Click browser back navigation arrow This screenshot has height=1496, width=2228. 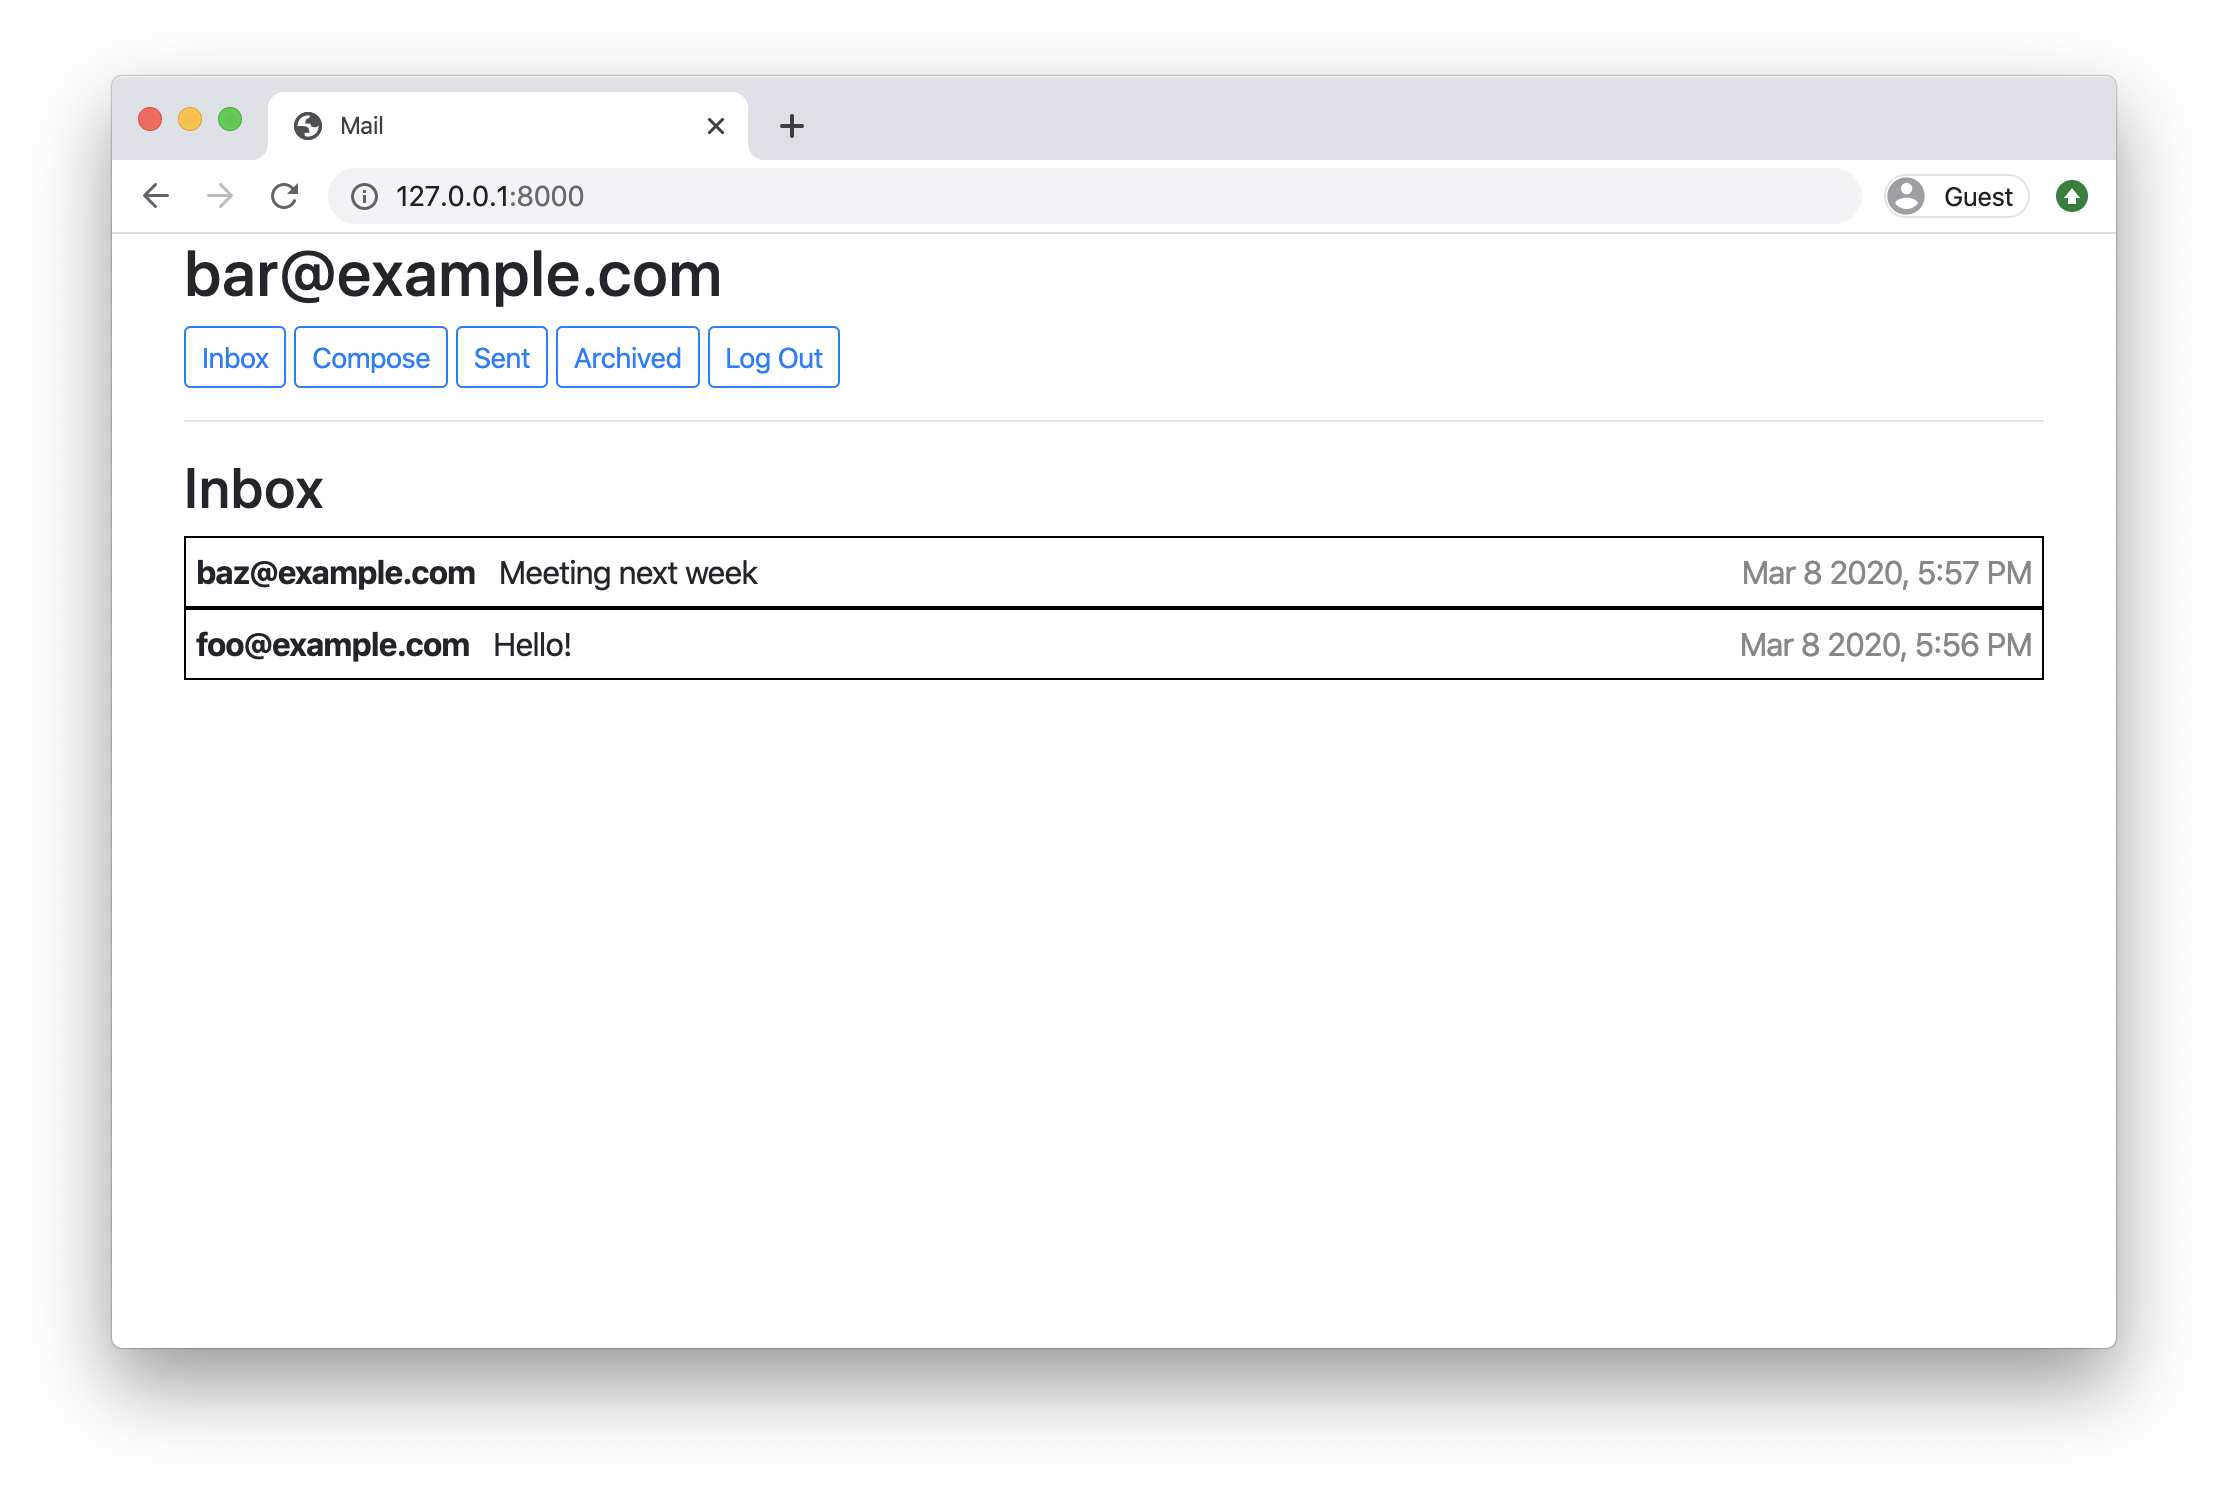point(155,197)
